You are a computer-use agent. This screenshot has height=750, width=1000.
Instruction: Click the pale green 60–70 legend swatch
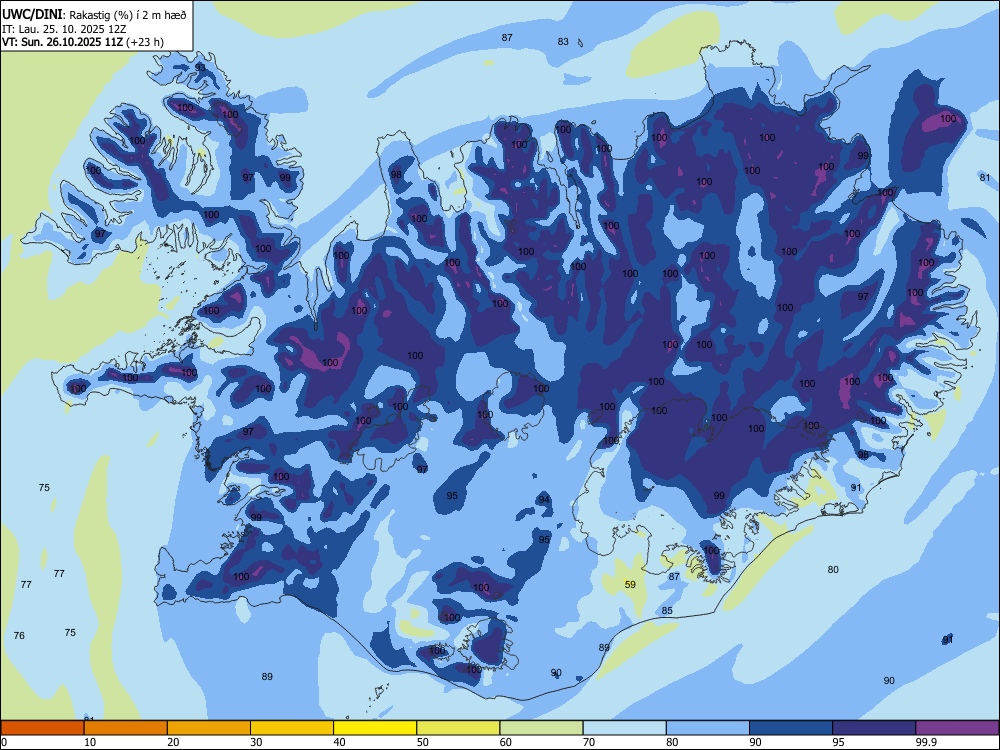(x=541, y=728)
